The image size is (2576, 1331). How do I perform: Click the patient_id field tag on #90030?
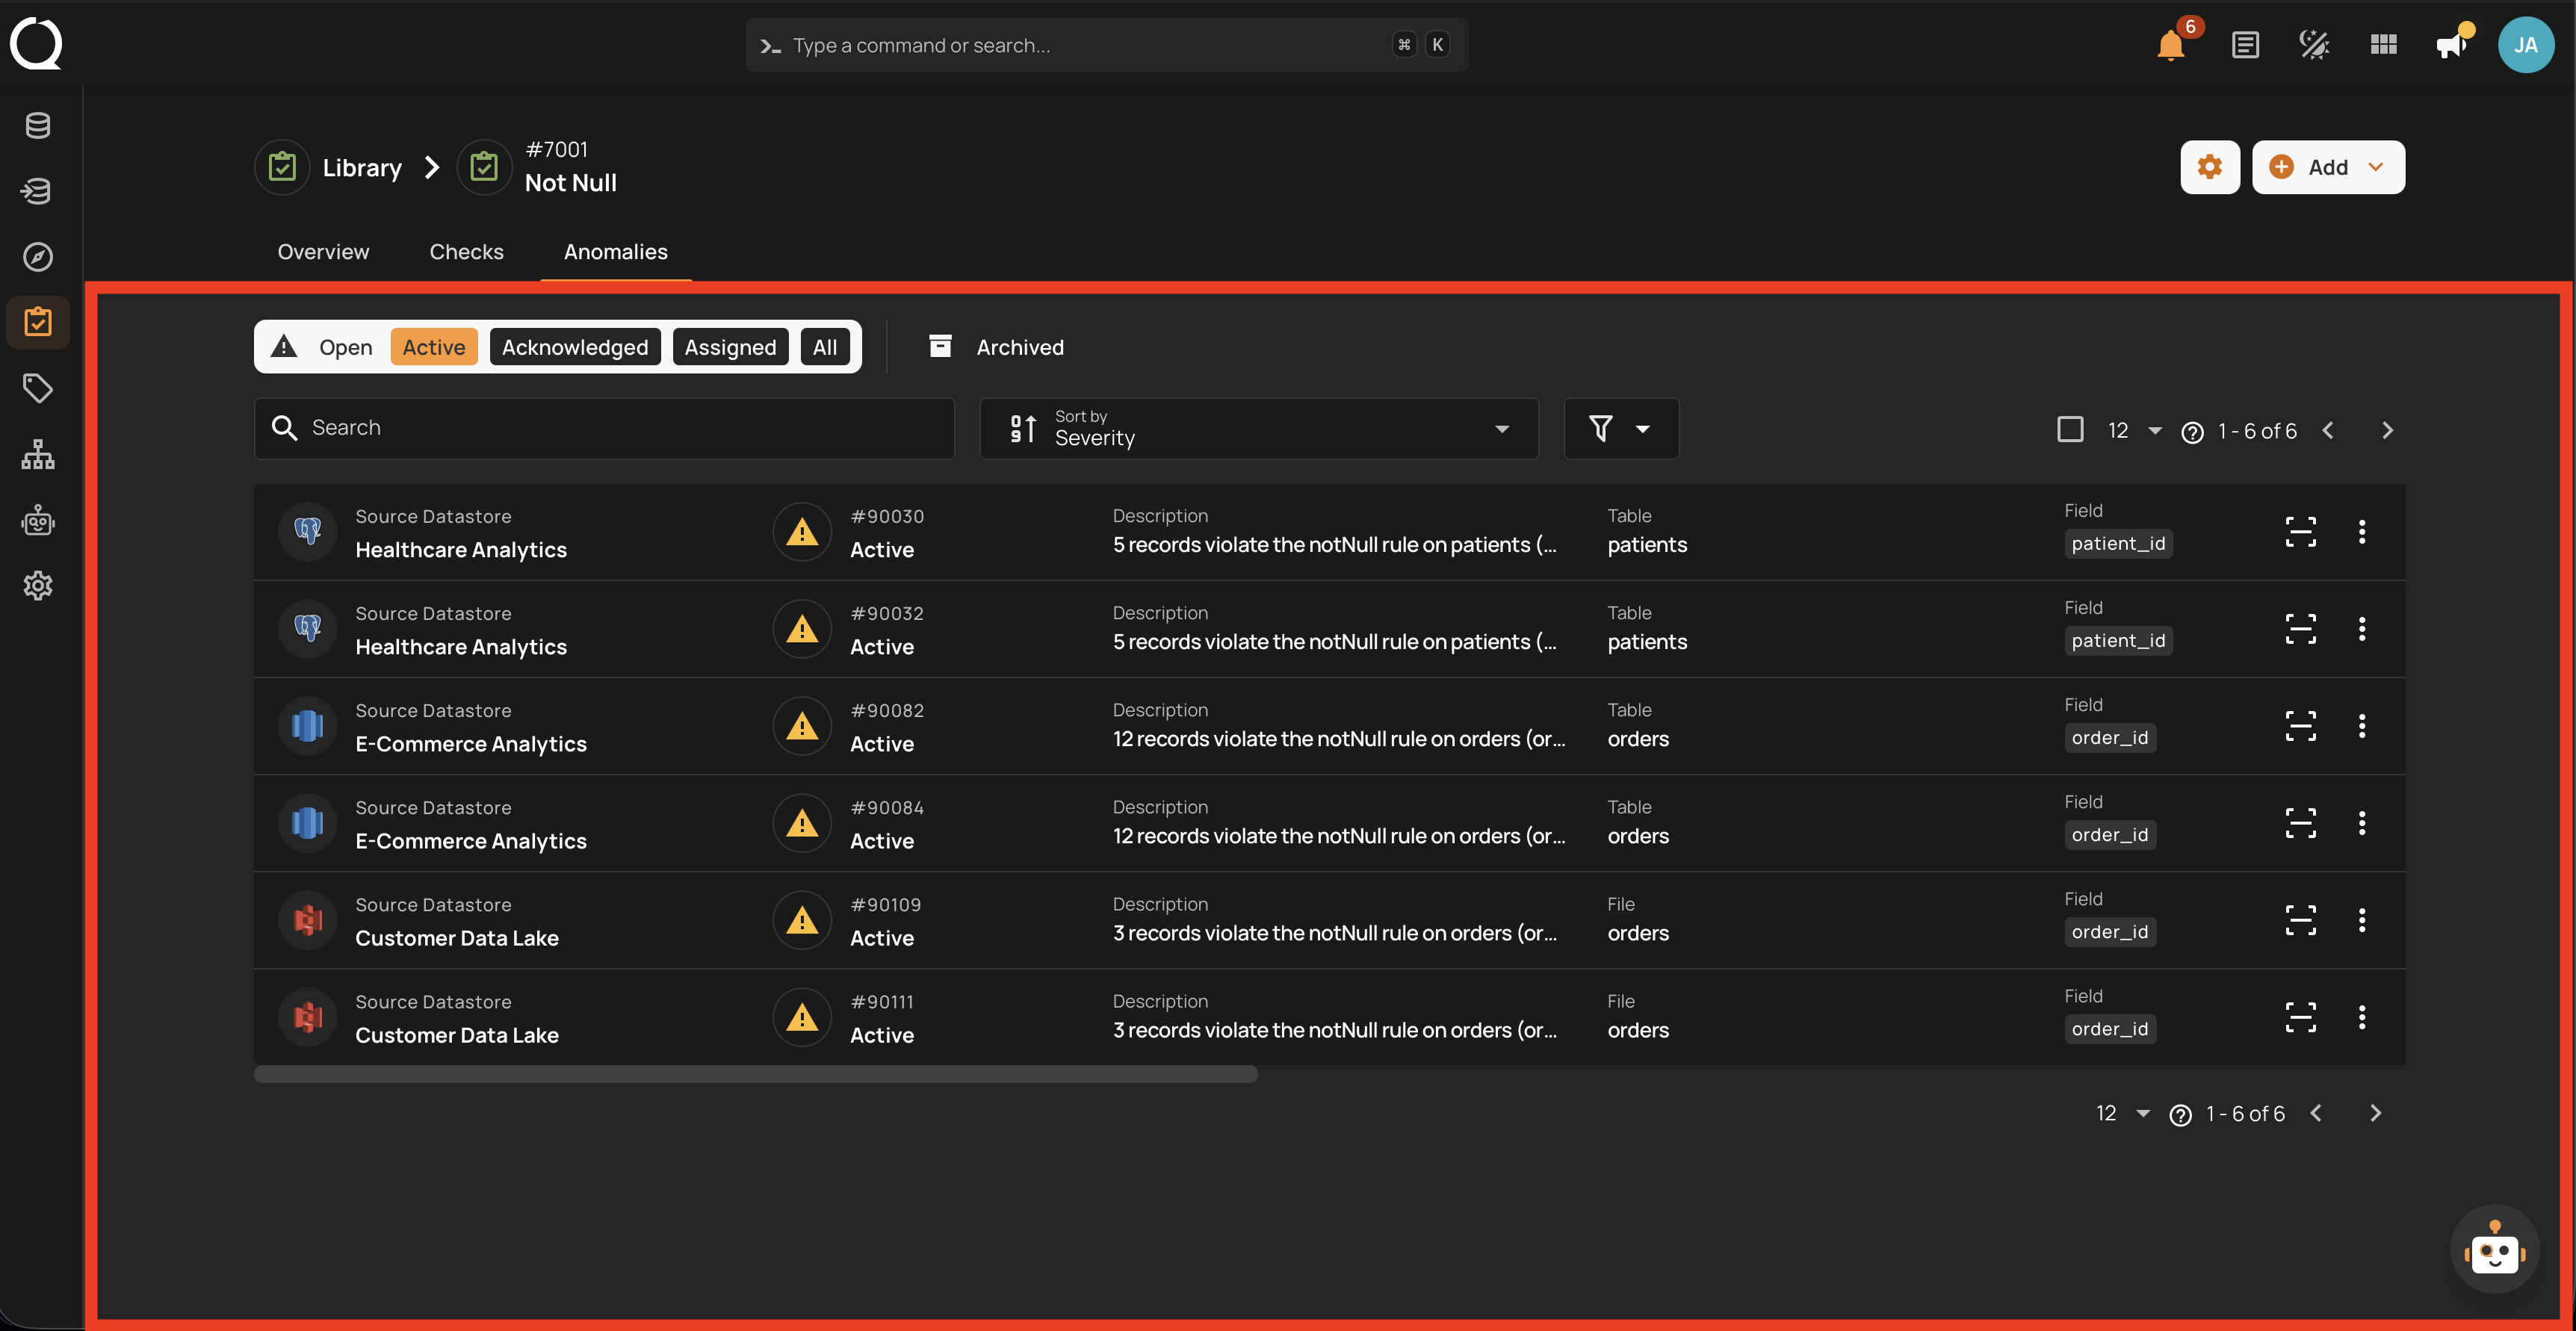click(2118, 544)
